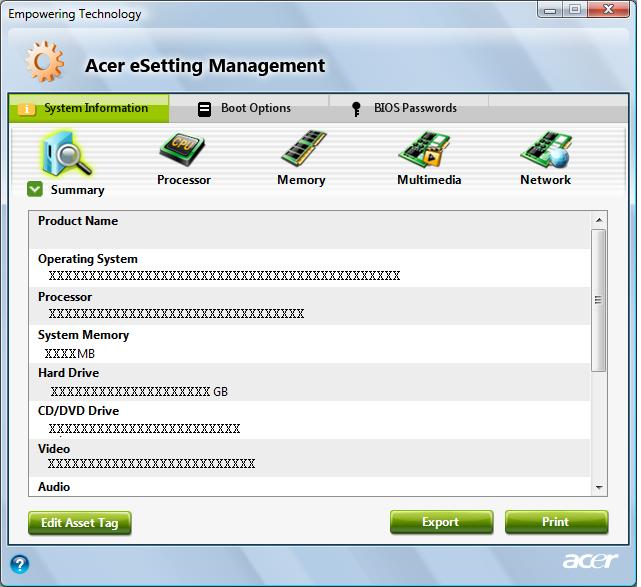Click the System Information tab info icon
Screen dimensions: 641x587
(27, 109)
